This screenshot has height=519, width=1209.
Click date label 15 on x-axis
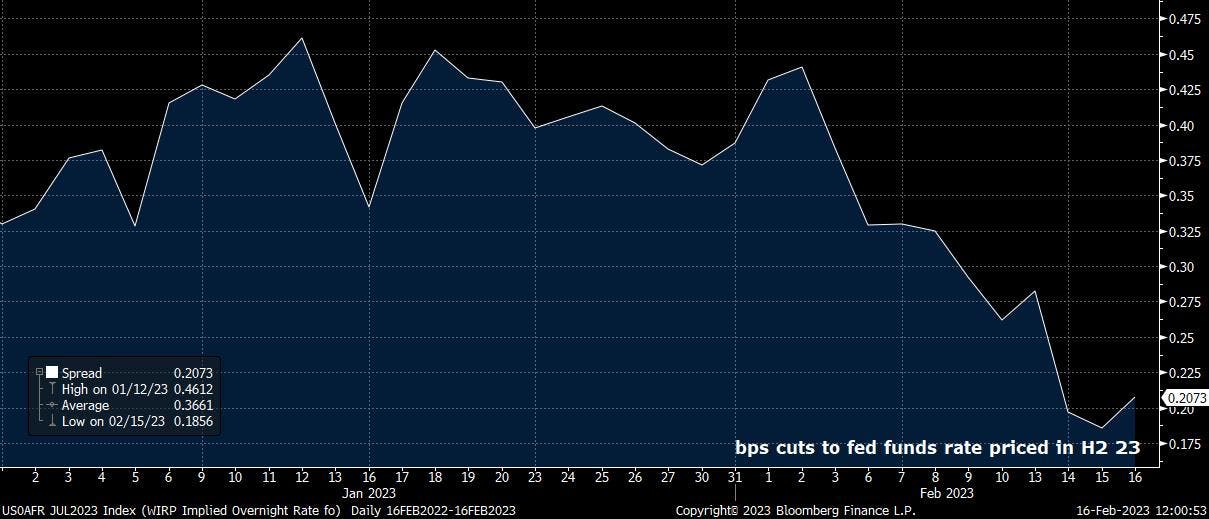coord(1103,477)
